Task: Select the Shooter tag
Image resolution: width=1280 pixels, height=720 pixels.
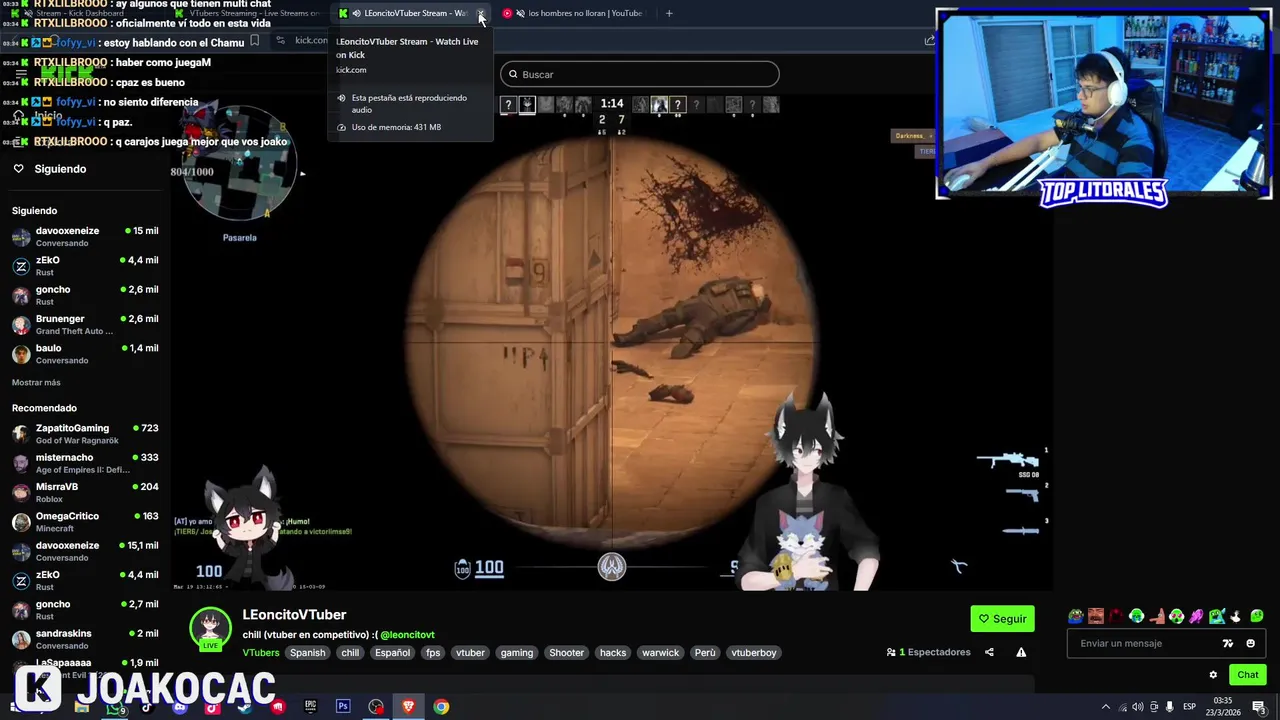Action: click(x=566, y=652)
